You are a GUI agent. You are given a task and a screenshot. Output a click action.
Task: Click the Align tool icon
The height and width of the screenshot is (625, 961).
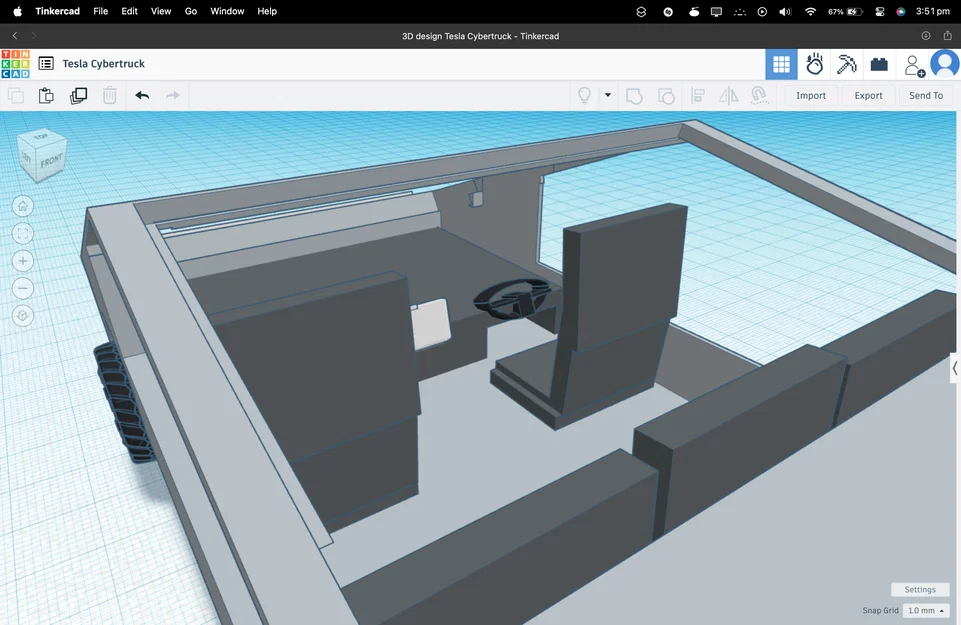point(697,96)
